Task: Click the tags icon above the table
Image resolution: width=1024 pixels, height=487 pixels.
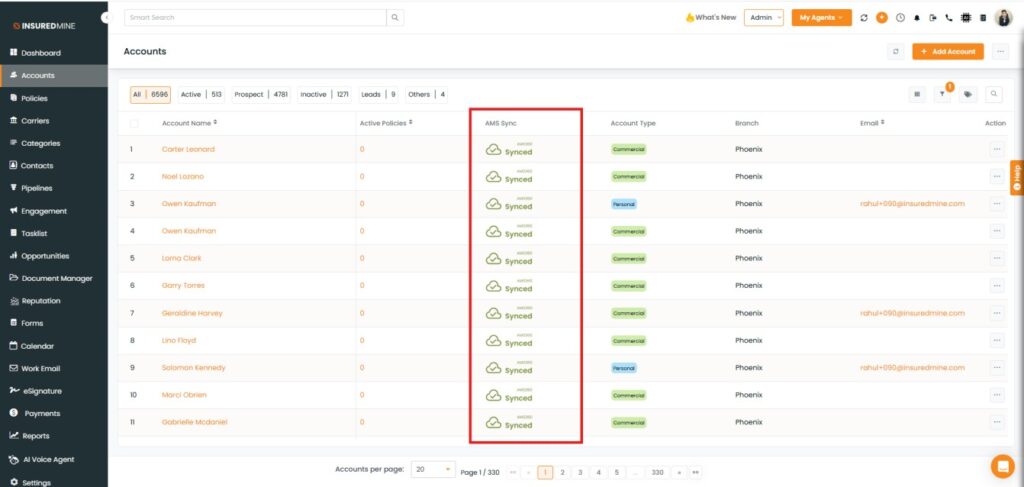Action: (967, 94)
